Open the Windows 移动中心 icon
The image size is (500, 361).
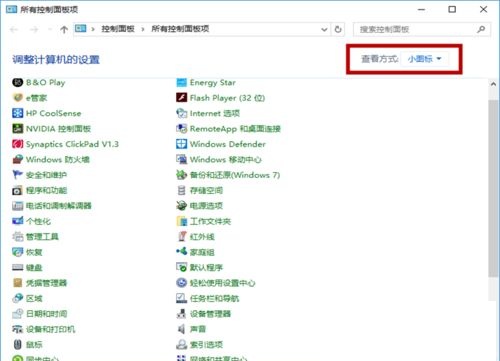(181, 159)
